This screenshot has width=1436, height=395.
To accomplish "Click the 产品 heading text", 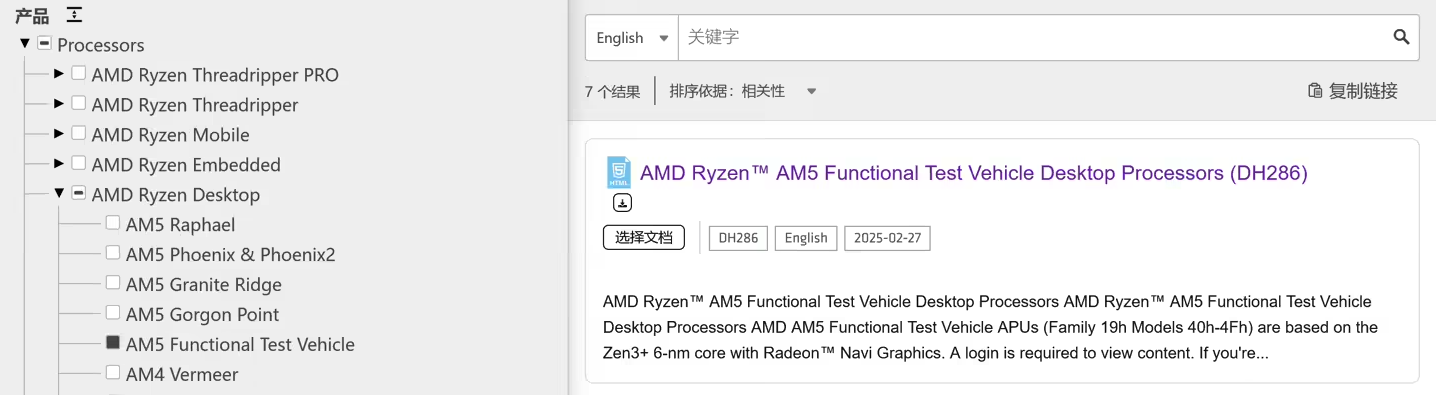I will coord(32,15).
